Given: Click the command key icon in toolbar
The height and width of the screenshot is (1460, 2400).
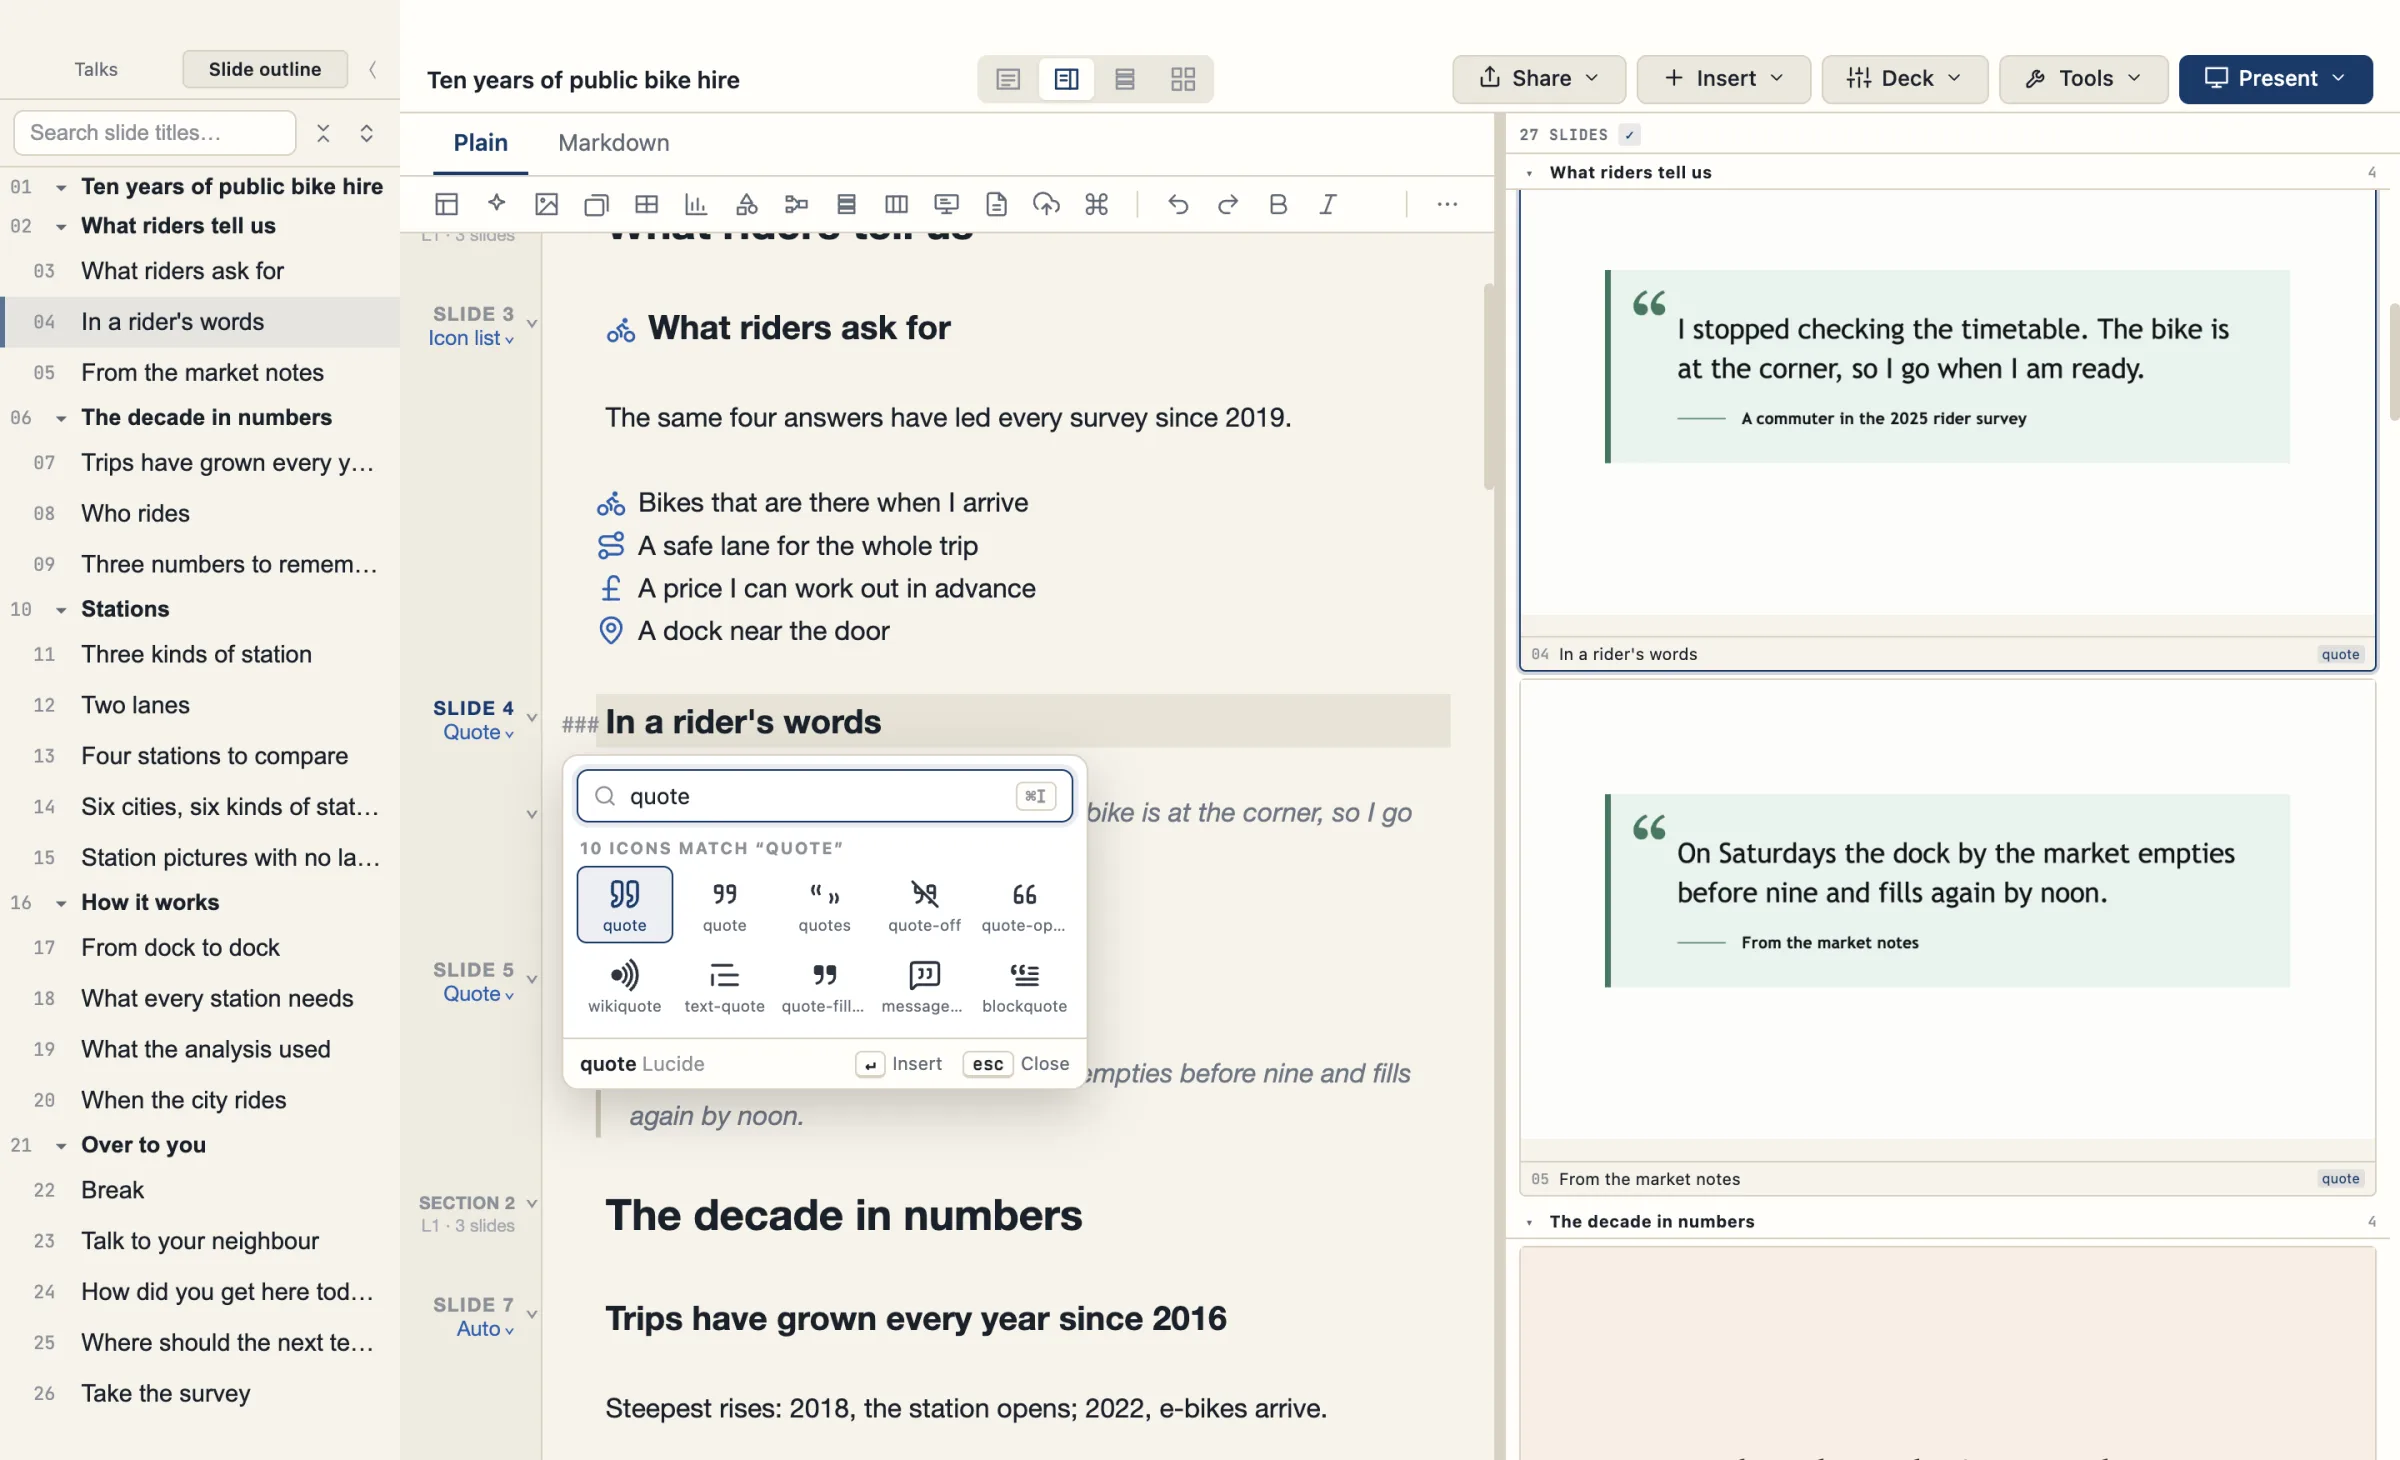Looking at the screenshot, I should [1096, 204].
